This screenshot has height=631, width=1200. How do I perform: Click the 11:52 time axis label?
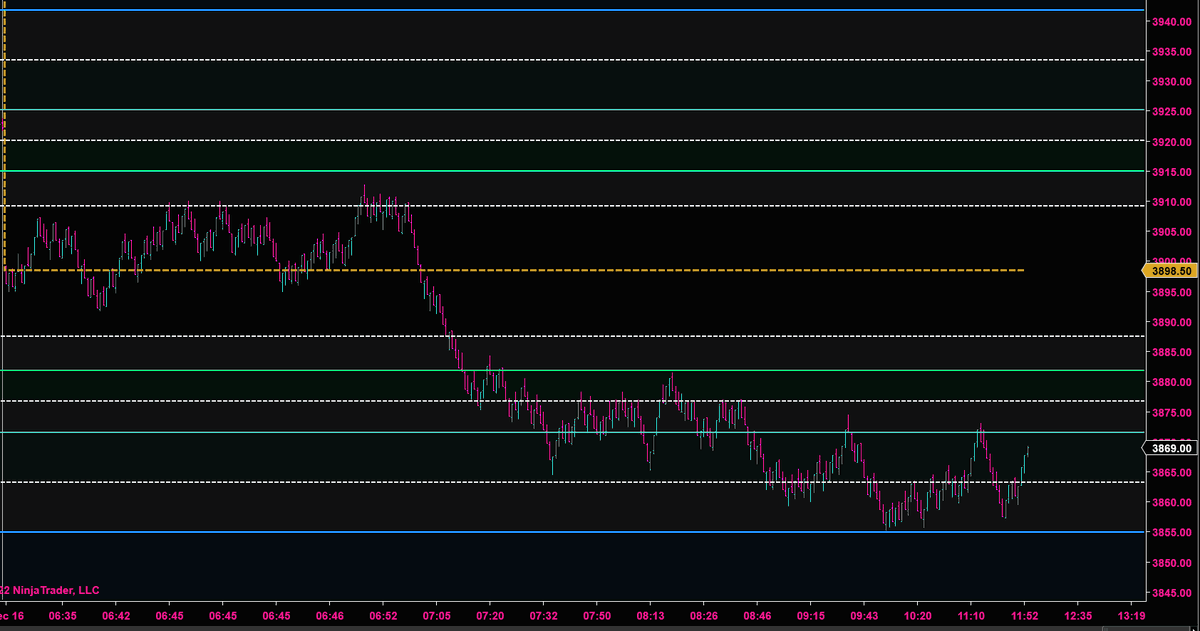[x=1025, y=616]
